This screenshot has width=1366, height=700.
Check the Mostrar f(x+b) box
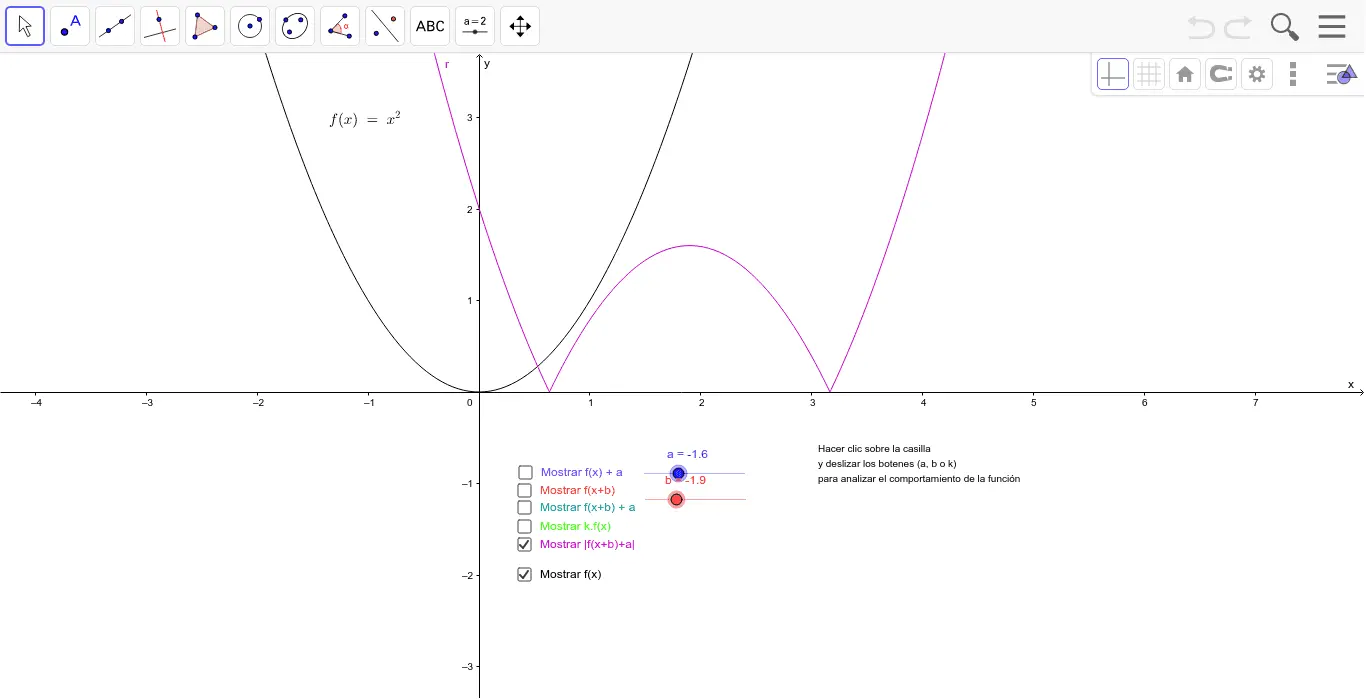click(x=524, y=490)
